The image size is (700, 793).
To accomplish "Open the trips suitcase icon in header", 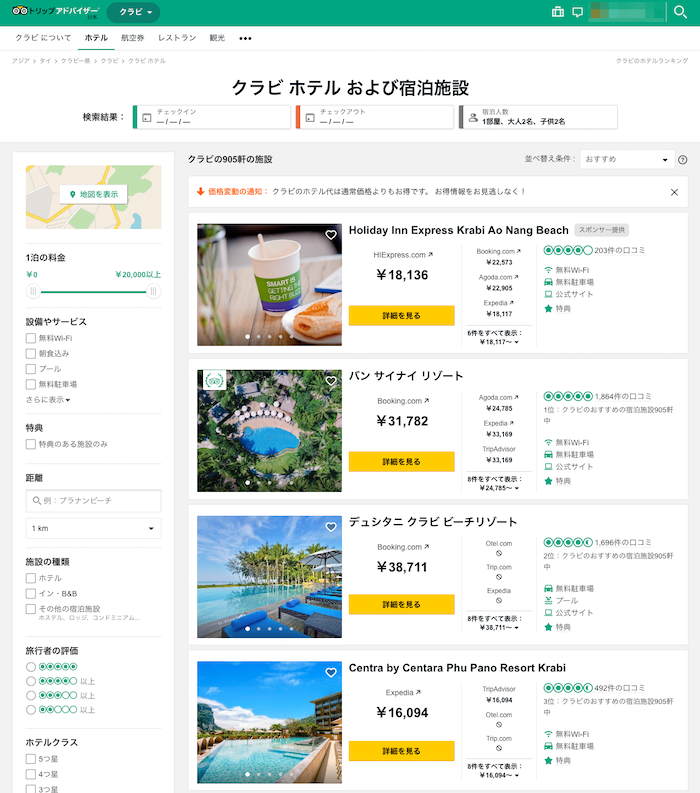I will point(558,12).
